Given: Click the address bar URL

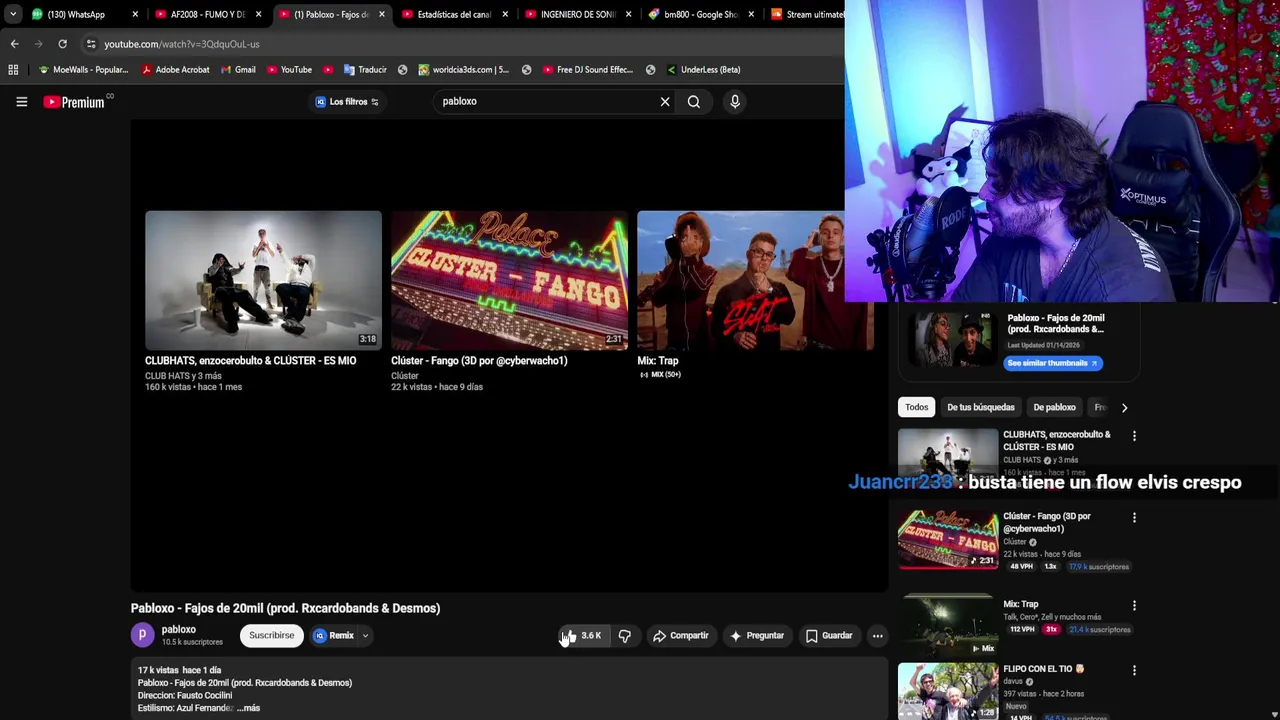Looking at the screenshot, I should tap(182, 44).
